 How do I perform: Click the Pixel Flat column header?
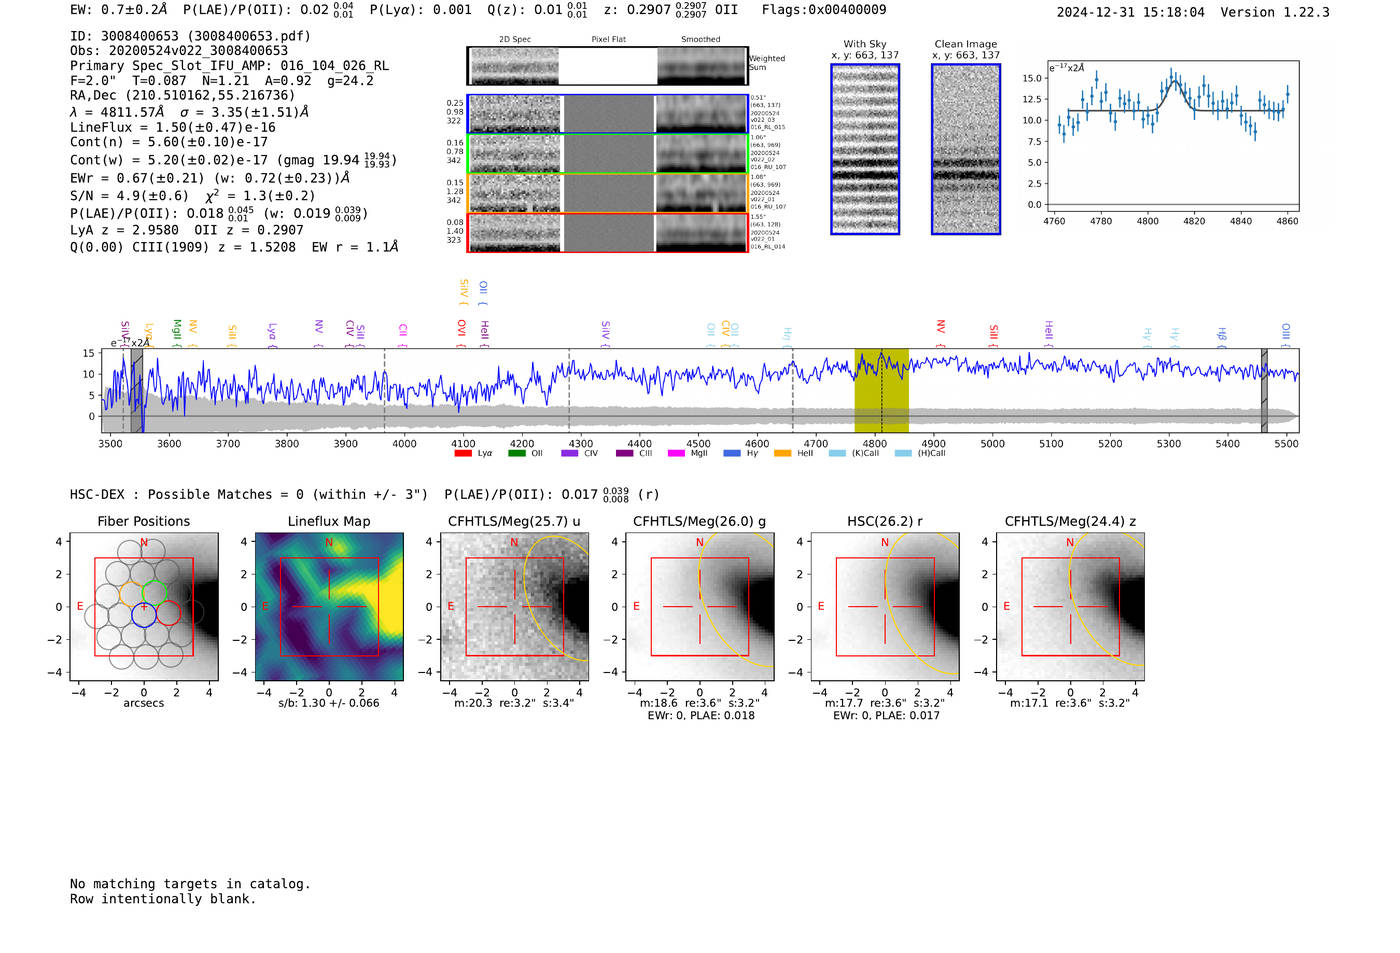(608, 40)
